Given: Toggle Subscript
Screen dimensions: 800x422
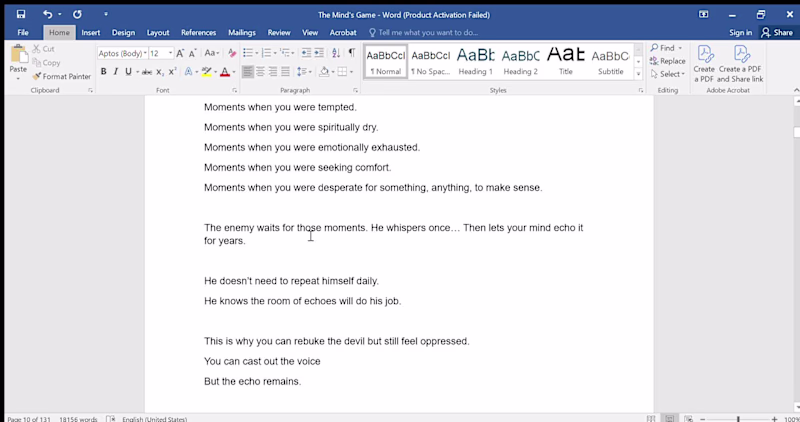Looking at the screenshot, I should (x=160, y=72).
